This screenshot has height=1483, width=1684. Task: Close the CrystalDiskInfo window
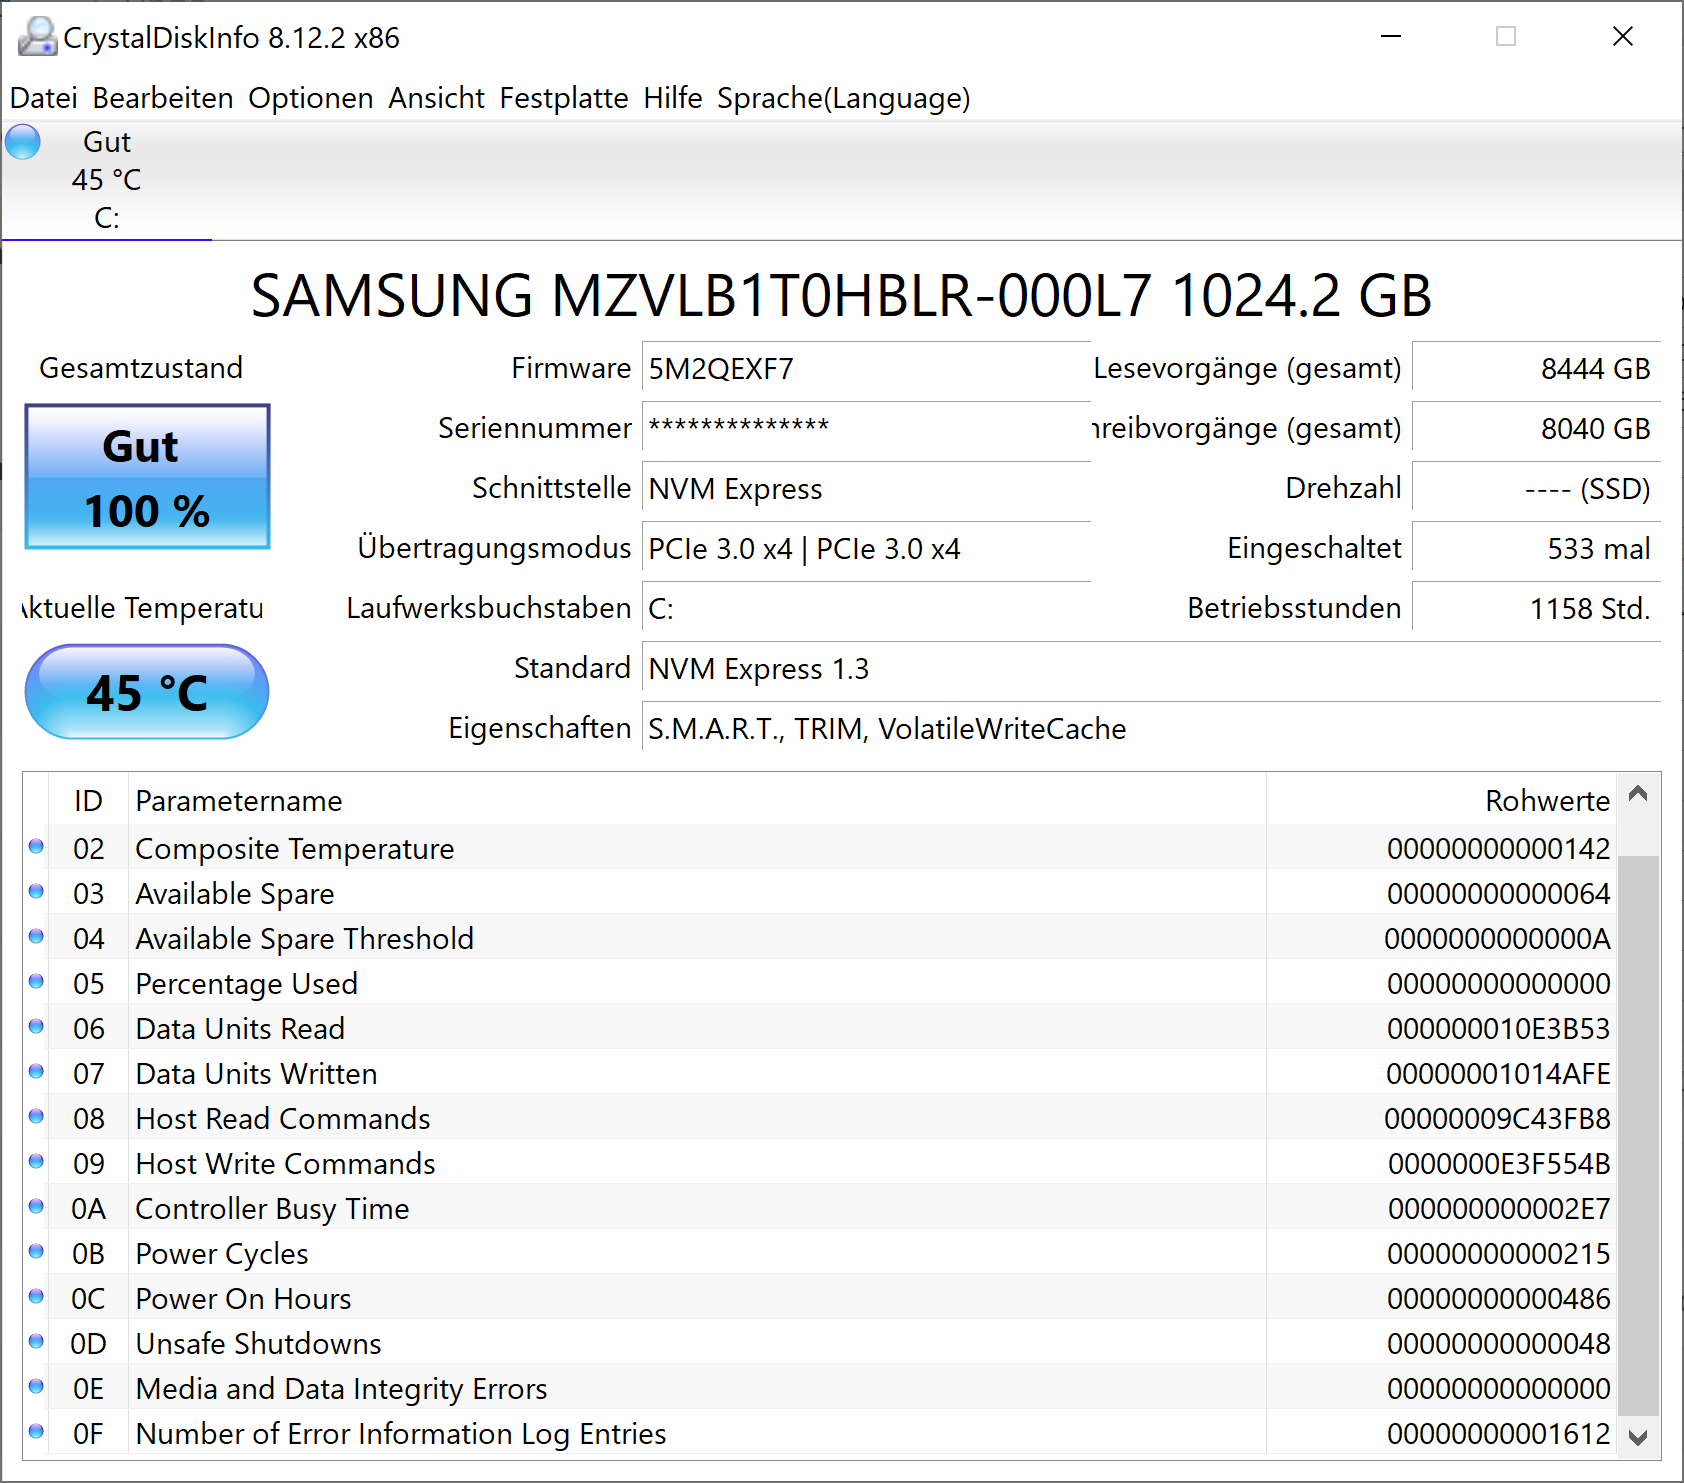point(1623,37)
